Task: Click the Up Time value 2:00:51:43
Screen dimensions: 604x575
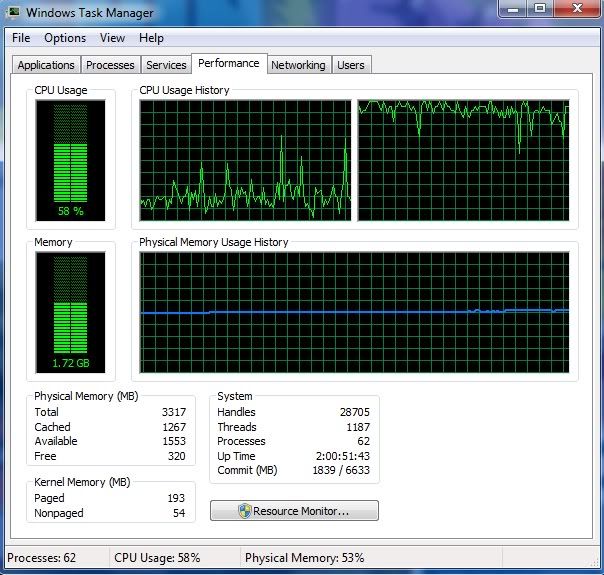Action: coord(343,456)
